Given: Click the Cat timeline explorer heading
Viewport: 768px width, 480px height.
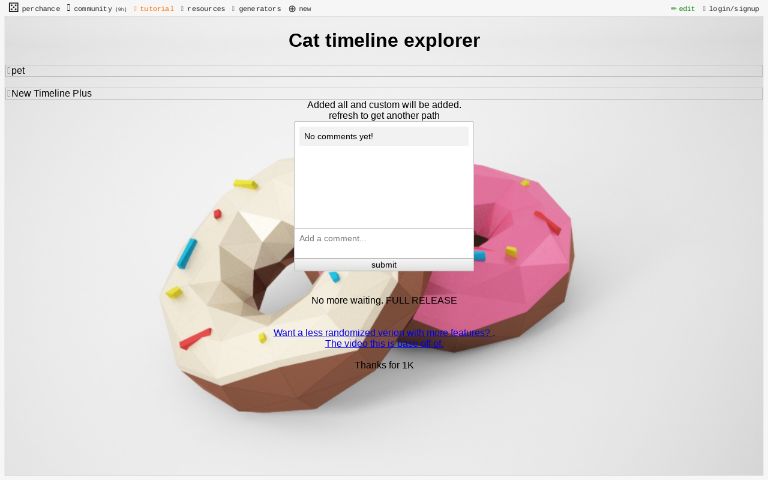Looking at the screenshot, I should tap(384, 40).
